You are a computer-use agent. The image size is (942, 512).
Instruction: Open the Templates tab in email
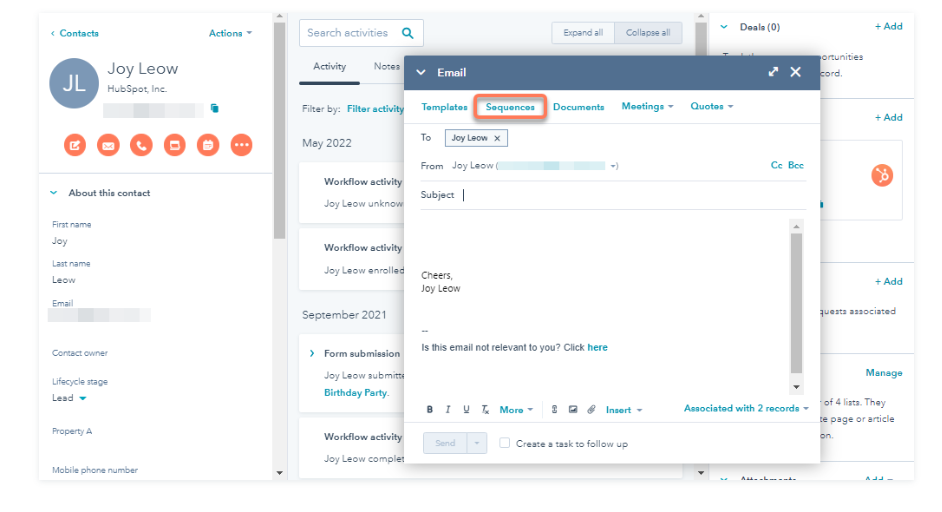444,107
